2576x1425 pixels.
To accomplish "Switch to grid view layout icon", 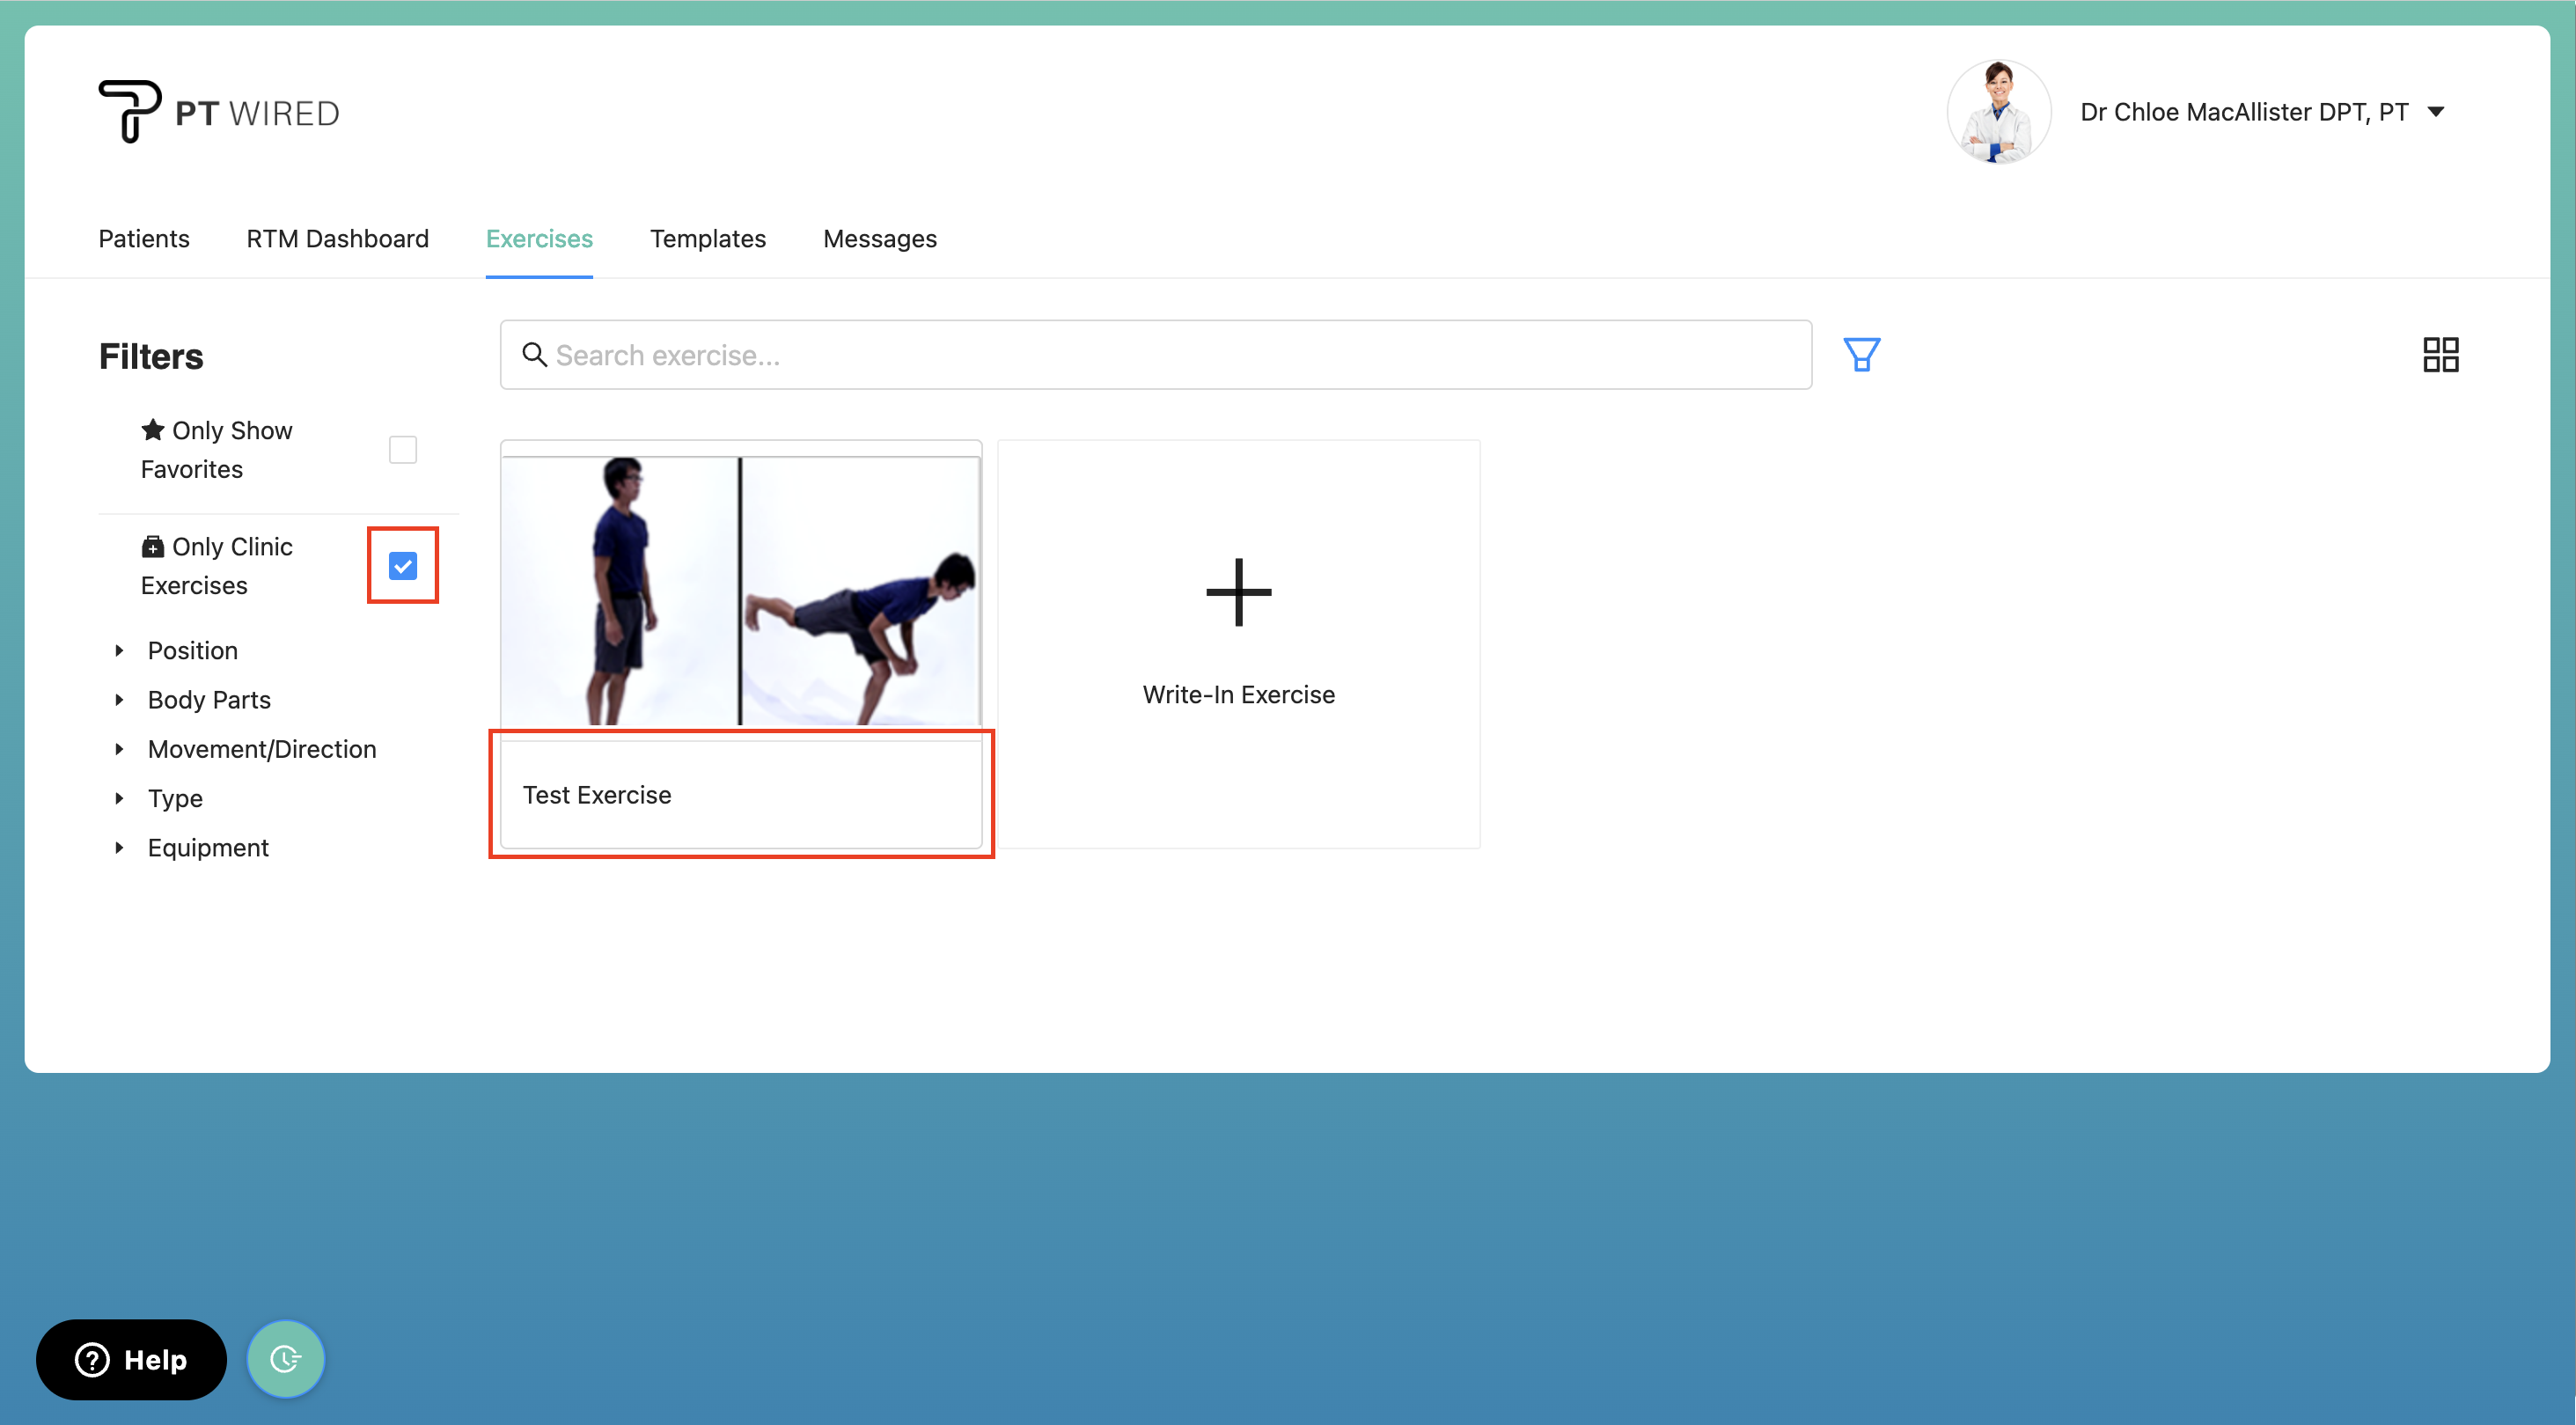I will pos(2440,354).
